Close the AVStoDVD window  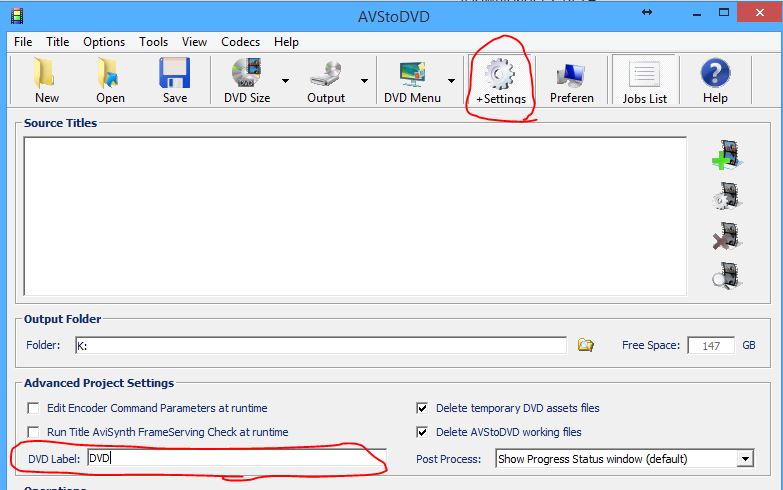click(x=760, y=12)
